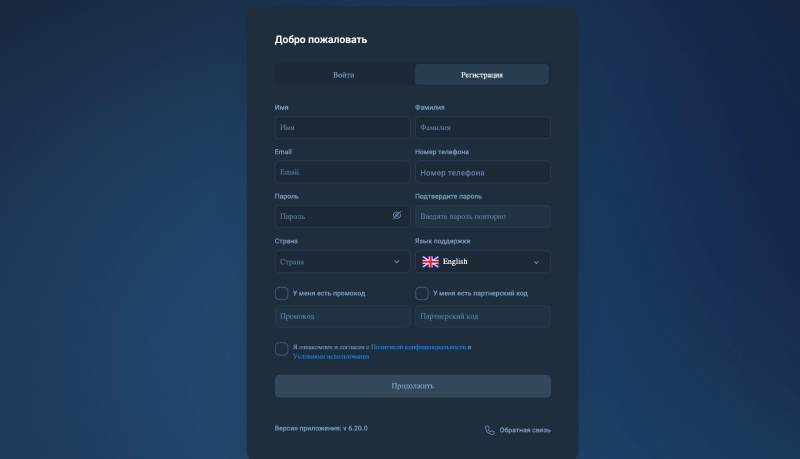Expand the English language dropdown arrow
Image resolution: width=800 pixels, height=459 pixels.
[x=536, y=262]
